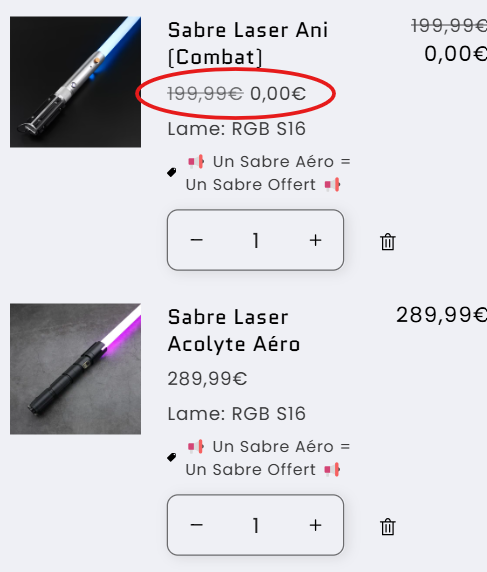Increase quantity of Sabre Laser Acolyte Aéro

(316, 525)
